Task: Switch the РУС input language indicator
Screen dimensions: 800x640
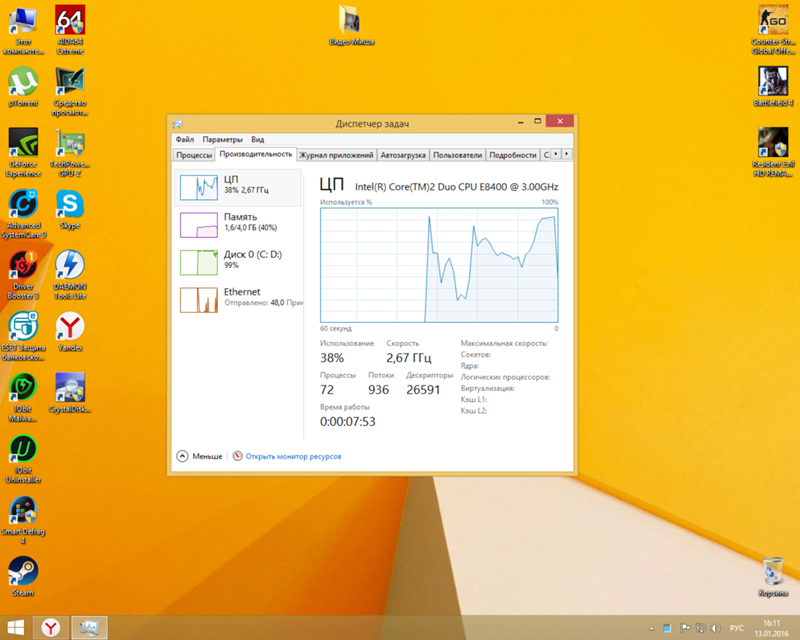Action: click(x=737, y=628)
